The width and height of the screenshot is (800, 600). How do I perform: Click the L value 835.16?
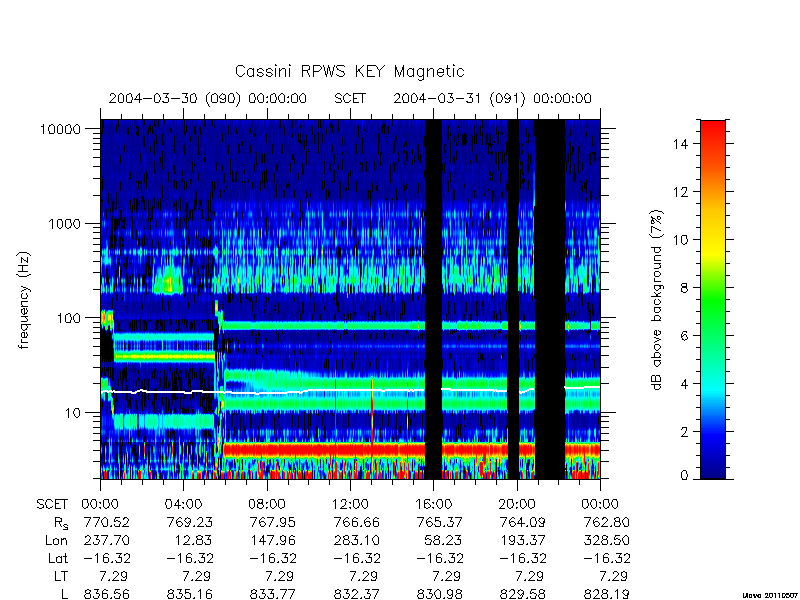tap(189, 594)
